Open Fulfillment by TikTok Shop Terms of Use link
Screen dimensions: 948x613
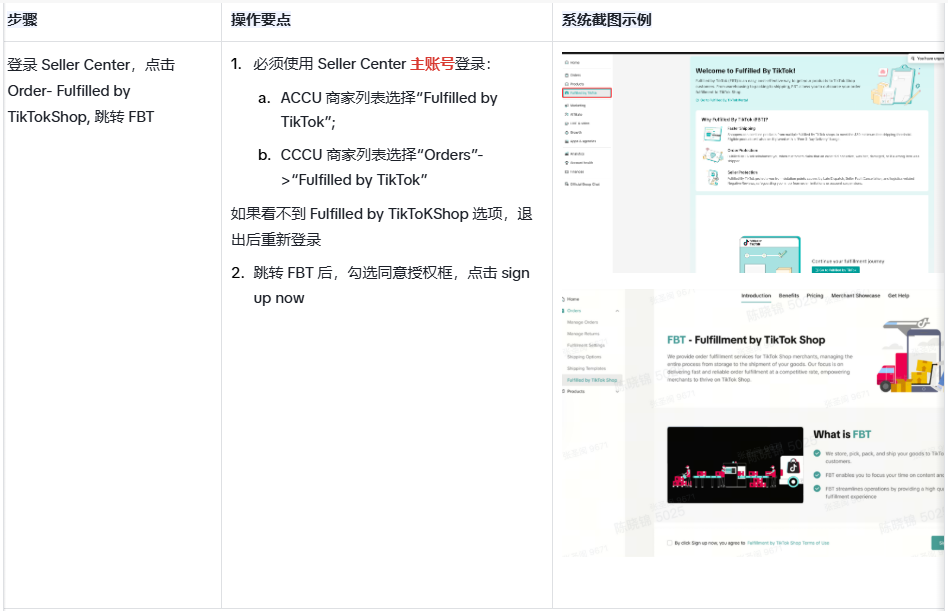pyautogui.click(x=788, y=543)
